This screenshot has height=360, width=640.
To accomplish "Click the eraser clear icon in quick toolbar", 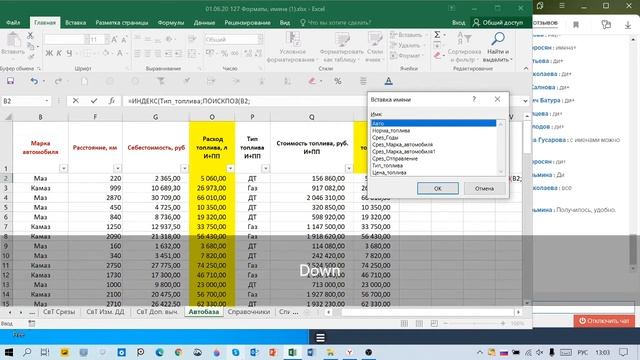I will pos(312,81).
